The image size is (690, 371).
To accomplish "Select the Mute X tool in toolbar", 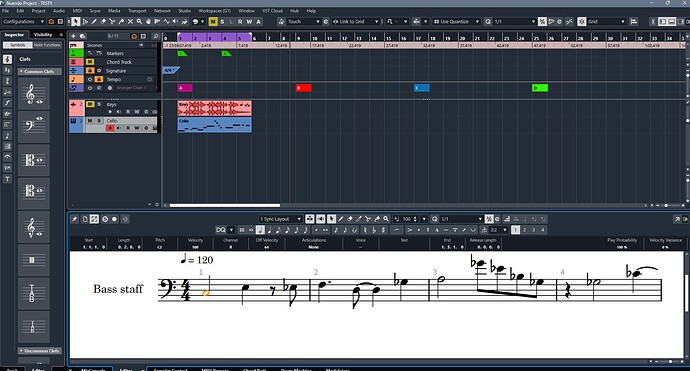I will 130,22.
